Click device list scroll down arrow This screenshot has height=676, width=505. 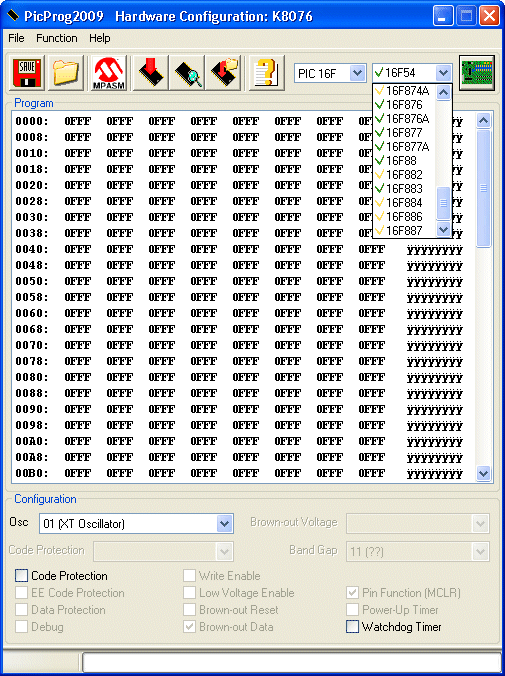click(443, 229)
